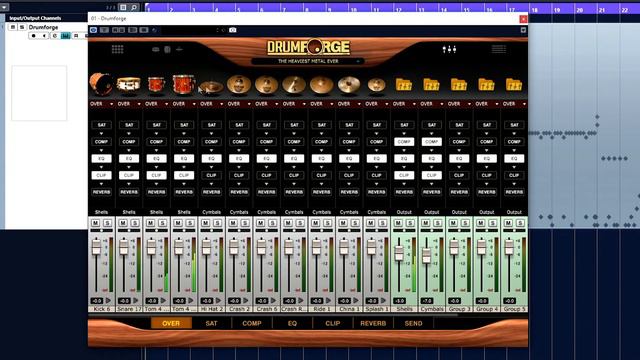Click the Kick 6 pan slider

[x=102, y=231]
